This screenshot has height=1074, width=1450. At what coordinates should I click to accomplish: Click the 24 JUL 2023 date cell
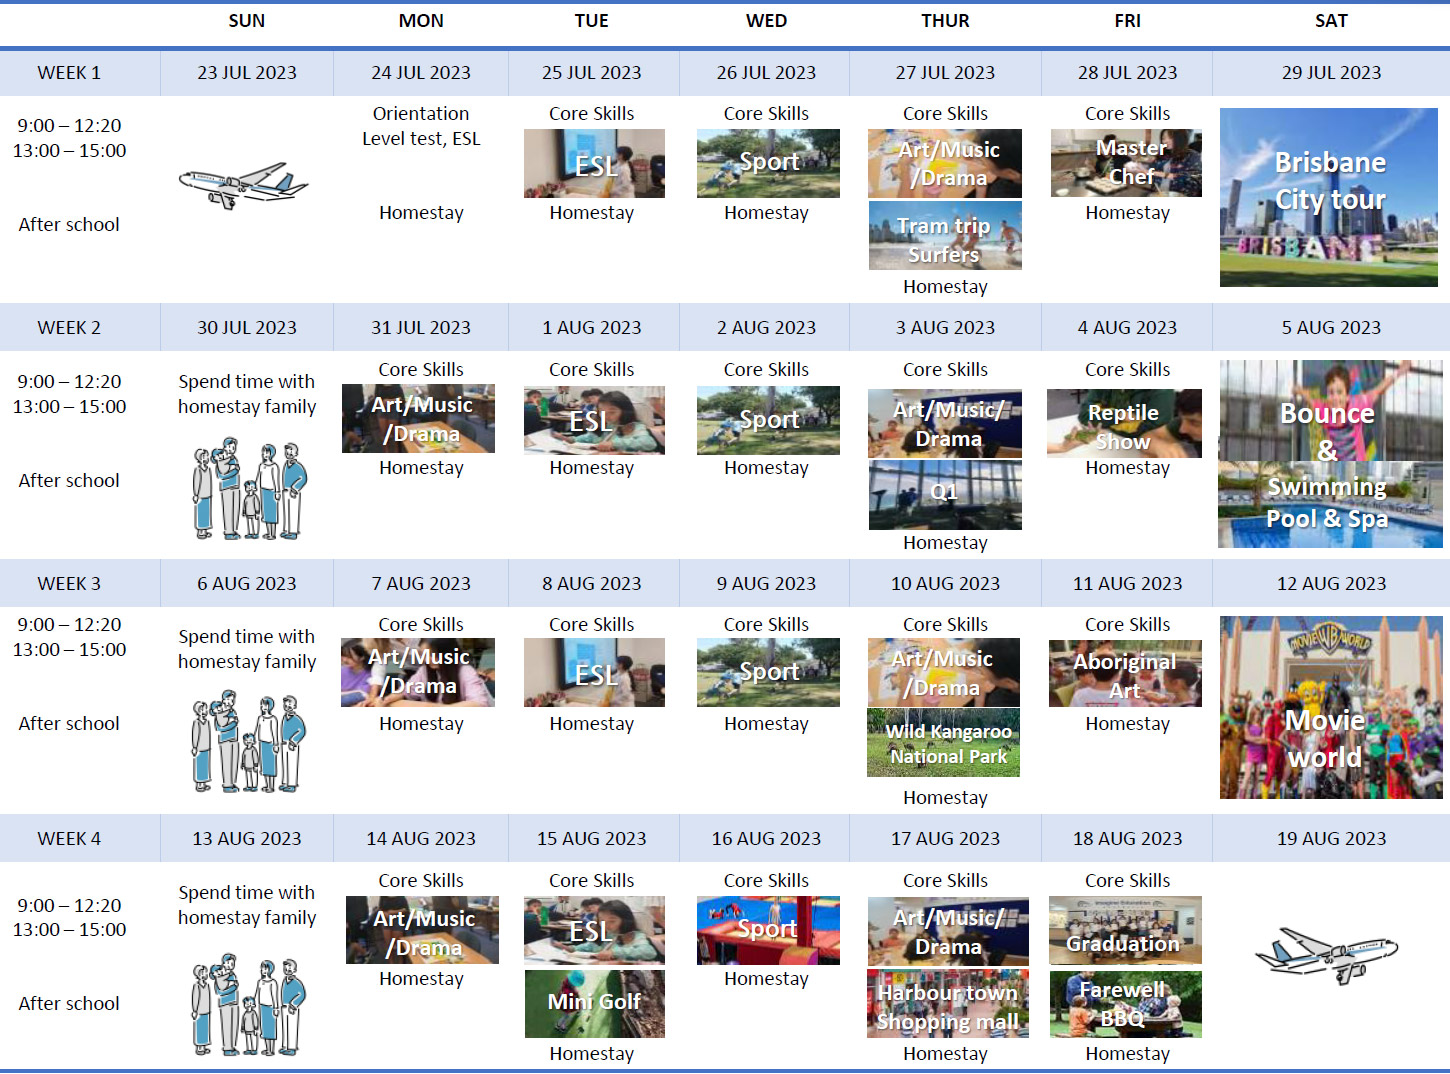click(x=421, y=73)
